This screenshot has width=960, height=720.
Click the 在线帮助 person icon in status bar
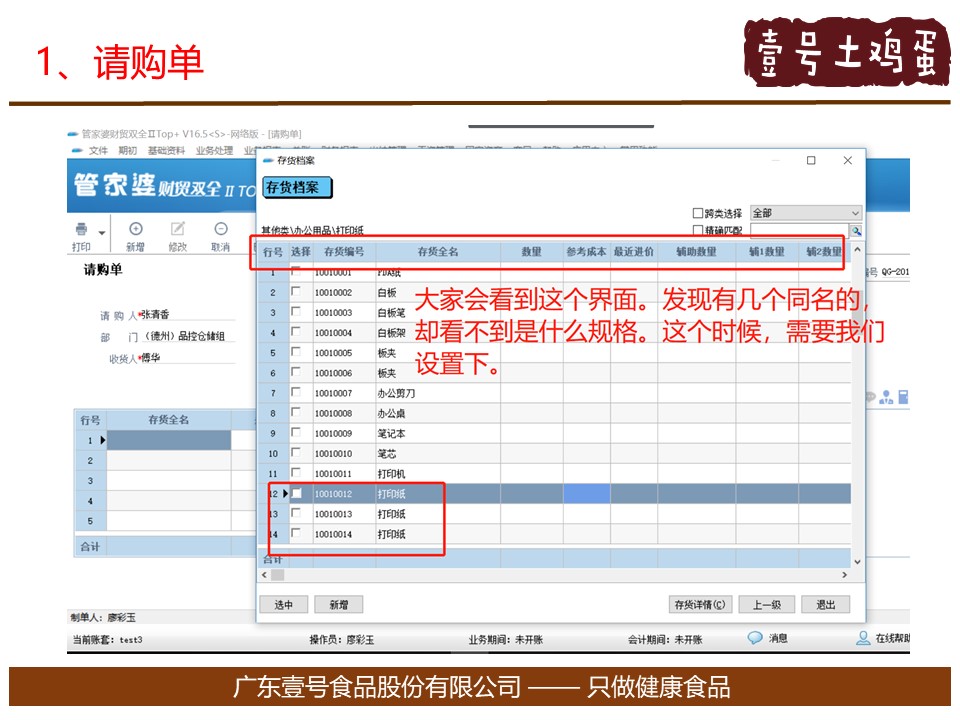pyautogui.click(x=863, y=638)
